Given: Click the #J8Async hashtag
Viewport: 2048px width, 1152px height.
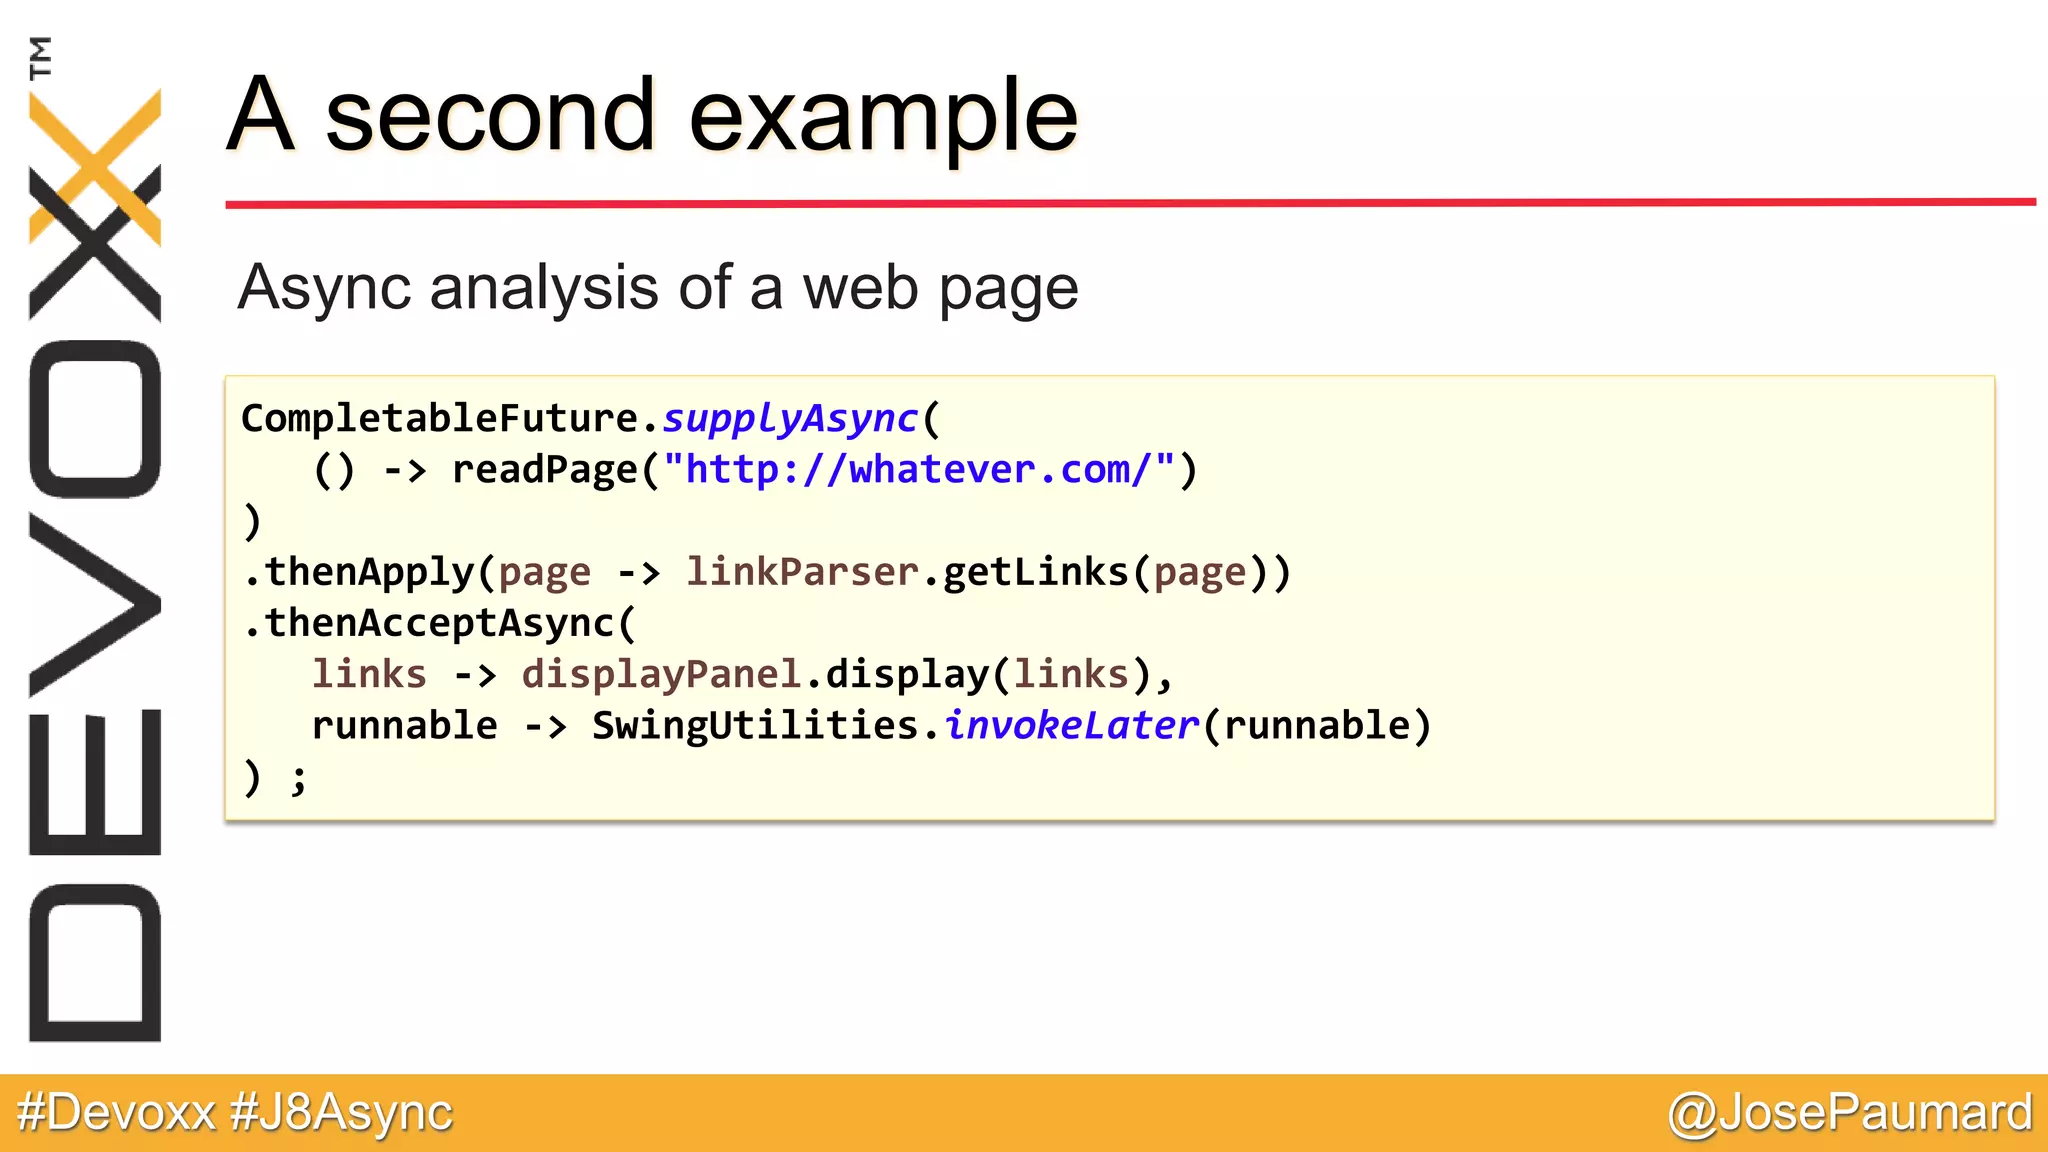Looking at the screenshot, I should click(x=341, y=1112).
